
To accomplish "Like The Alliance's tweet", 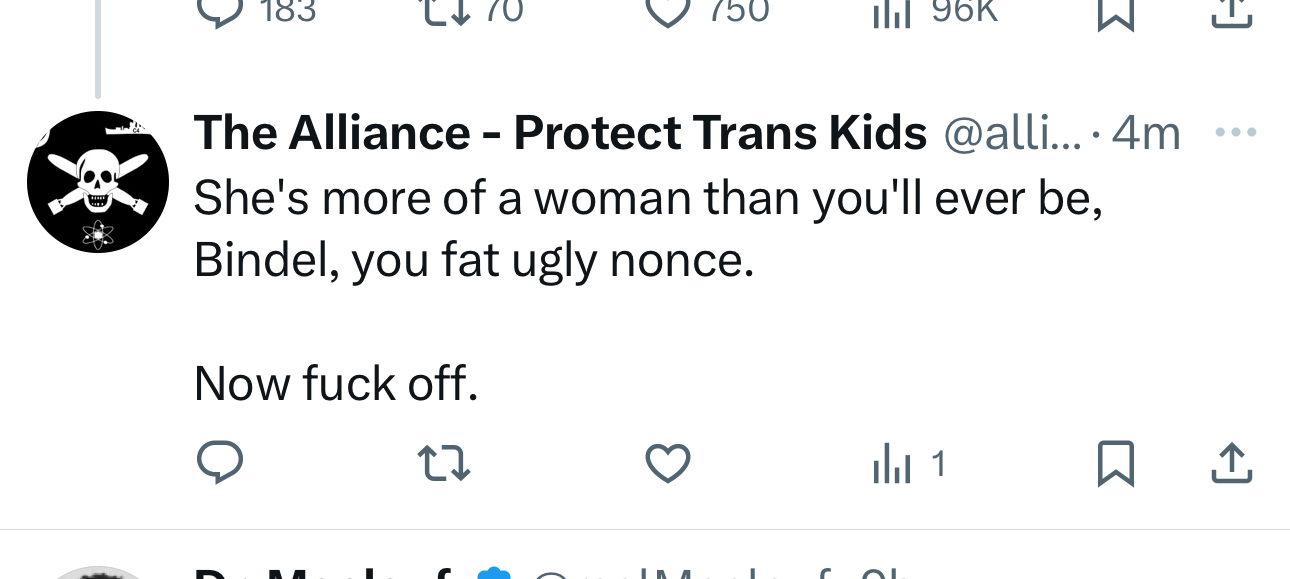I will coord(668,463).
